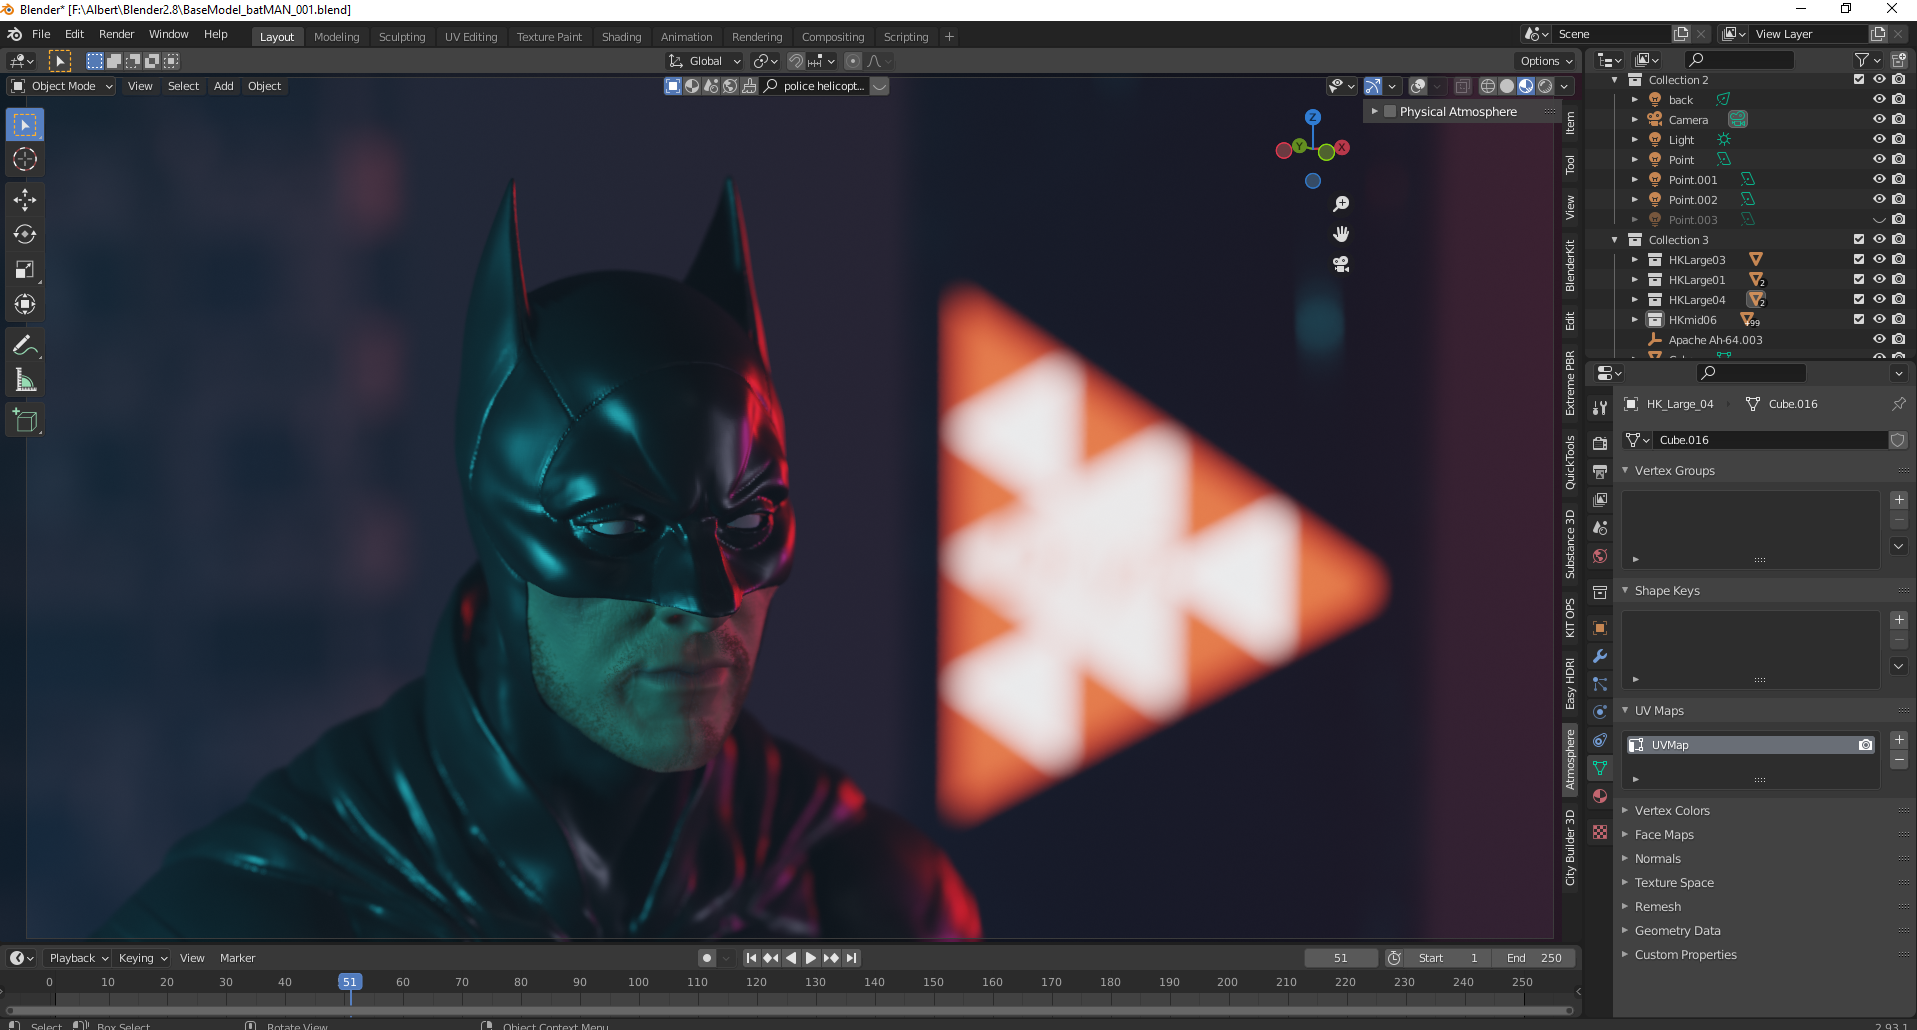
Task: Uncheck Collection 2 exclude checkbox
Action: 1859,79
